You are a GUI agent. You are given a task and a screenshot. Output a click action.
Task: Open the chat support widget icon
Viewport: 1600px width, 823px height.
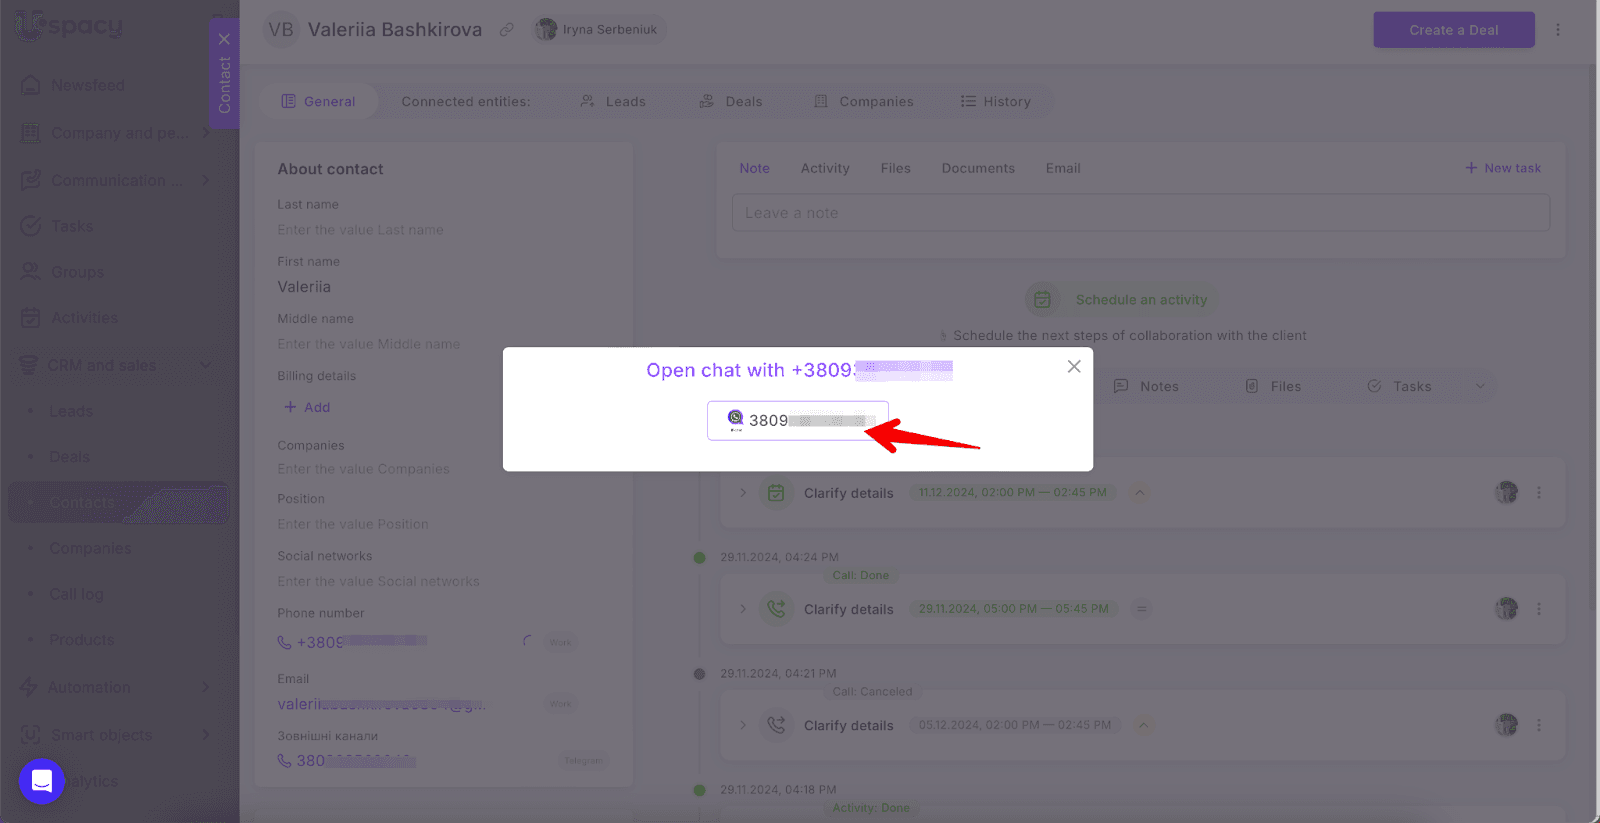click(x=42, y=781)
